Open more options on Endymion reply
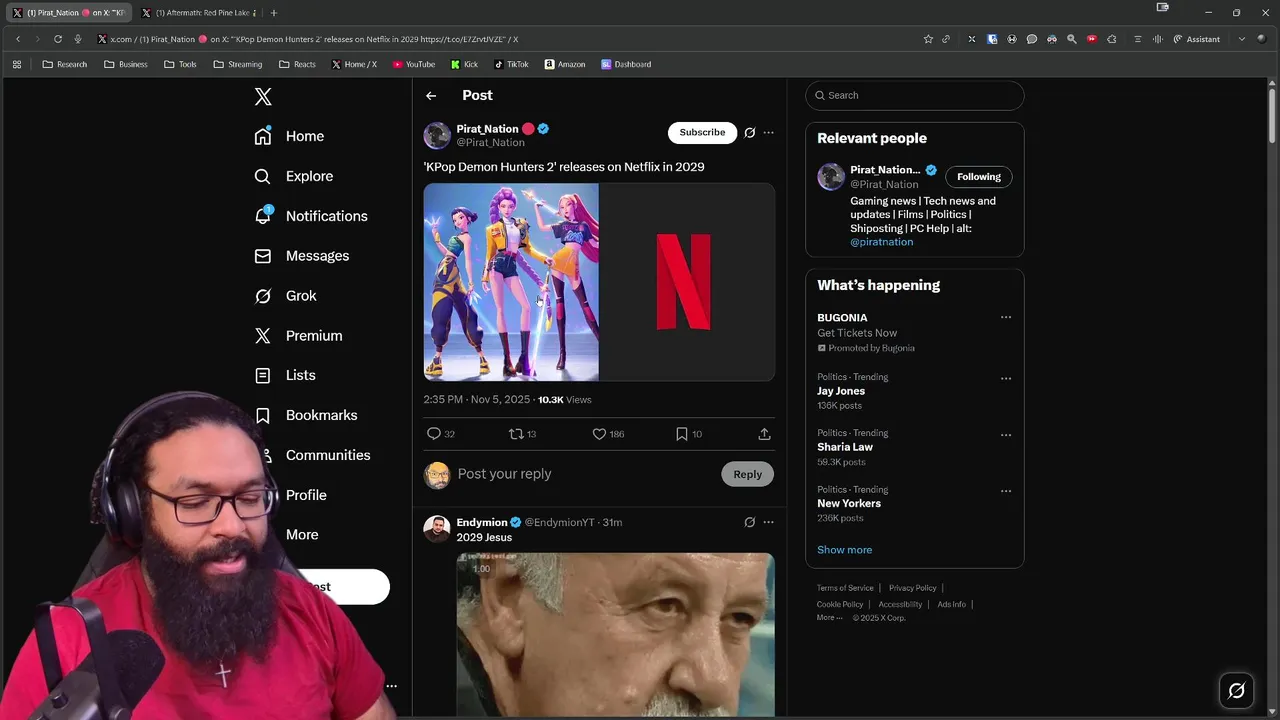Screen dimensions: 1280x720 (768, 522)
